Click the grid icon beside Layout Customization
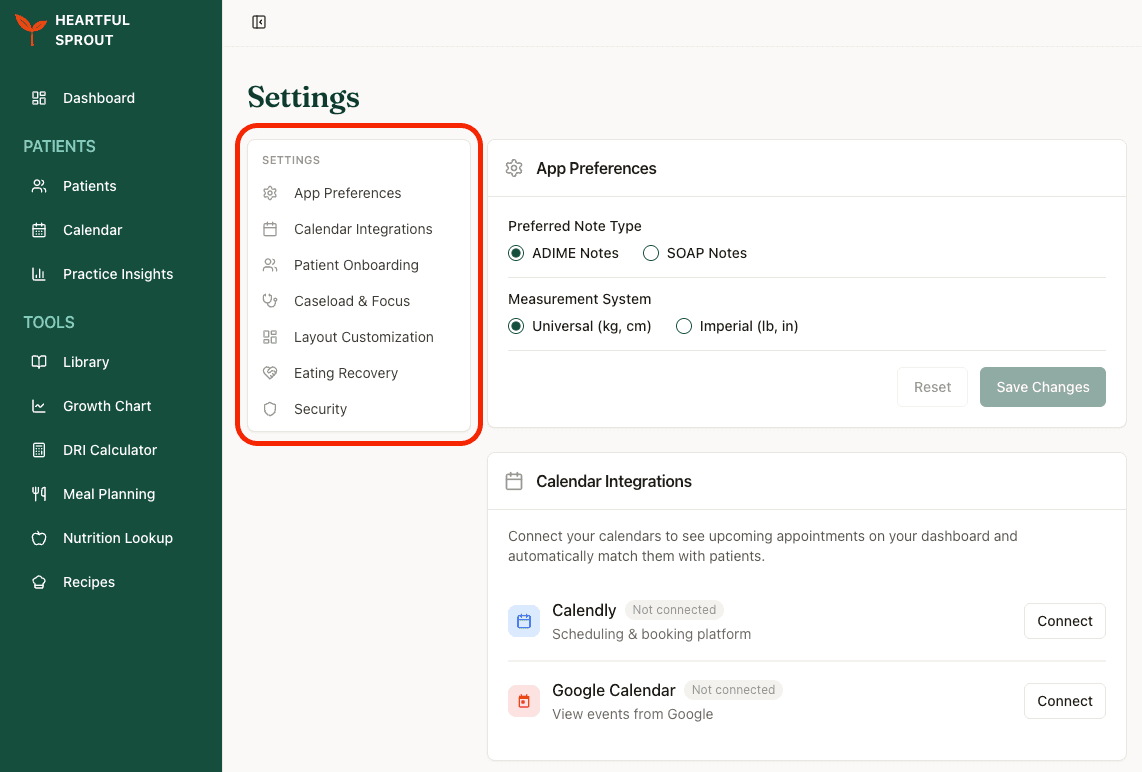Image resolution: width=1142 pixels, height=772 pixels. tap(270, 337)
